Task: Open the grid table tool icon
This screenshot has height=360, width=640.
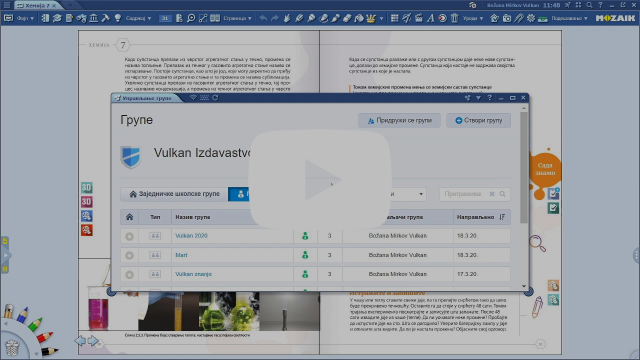Action: [x=394, y=18]
